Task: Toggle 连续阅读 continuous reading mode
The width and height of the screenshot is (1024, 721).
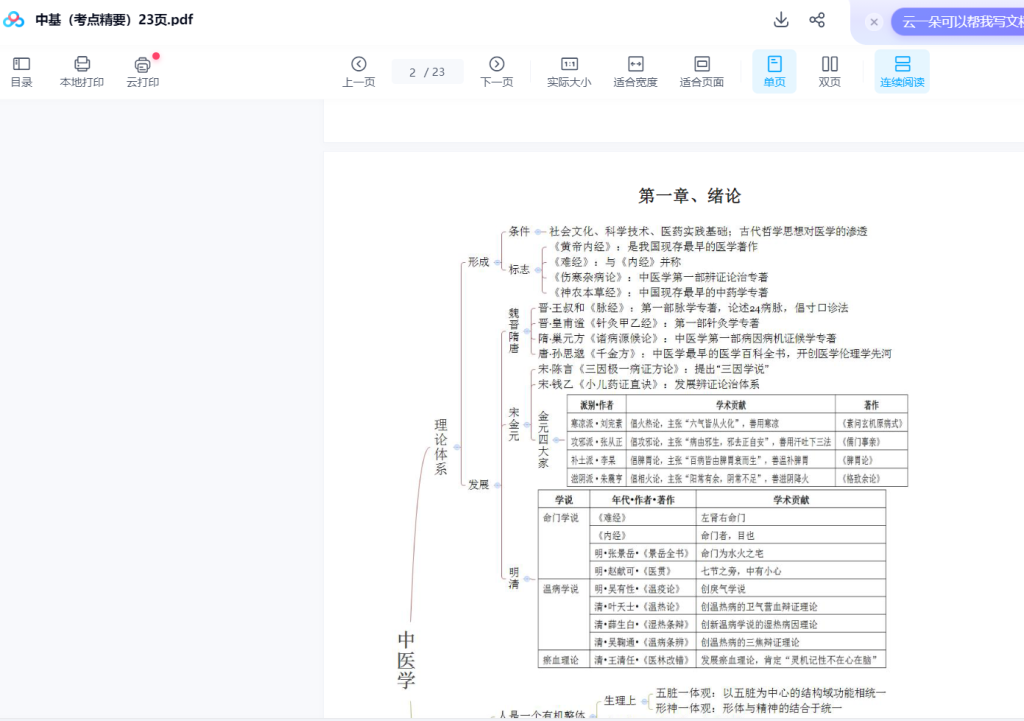Action: pyautogui.click(x=902, y=70)
